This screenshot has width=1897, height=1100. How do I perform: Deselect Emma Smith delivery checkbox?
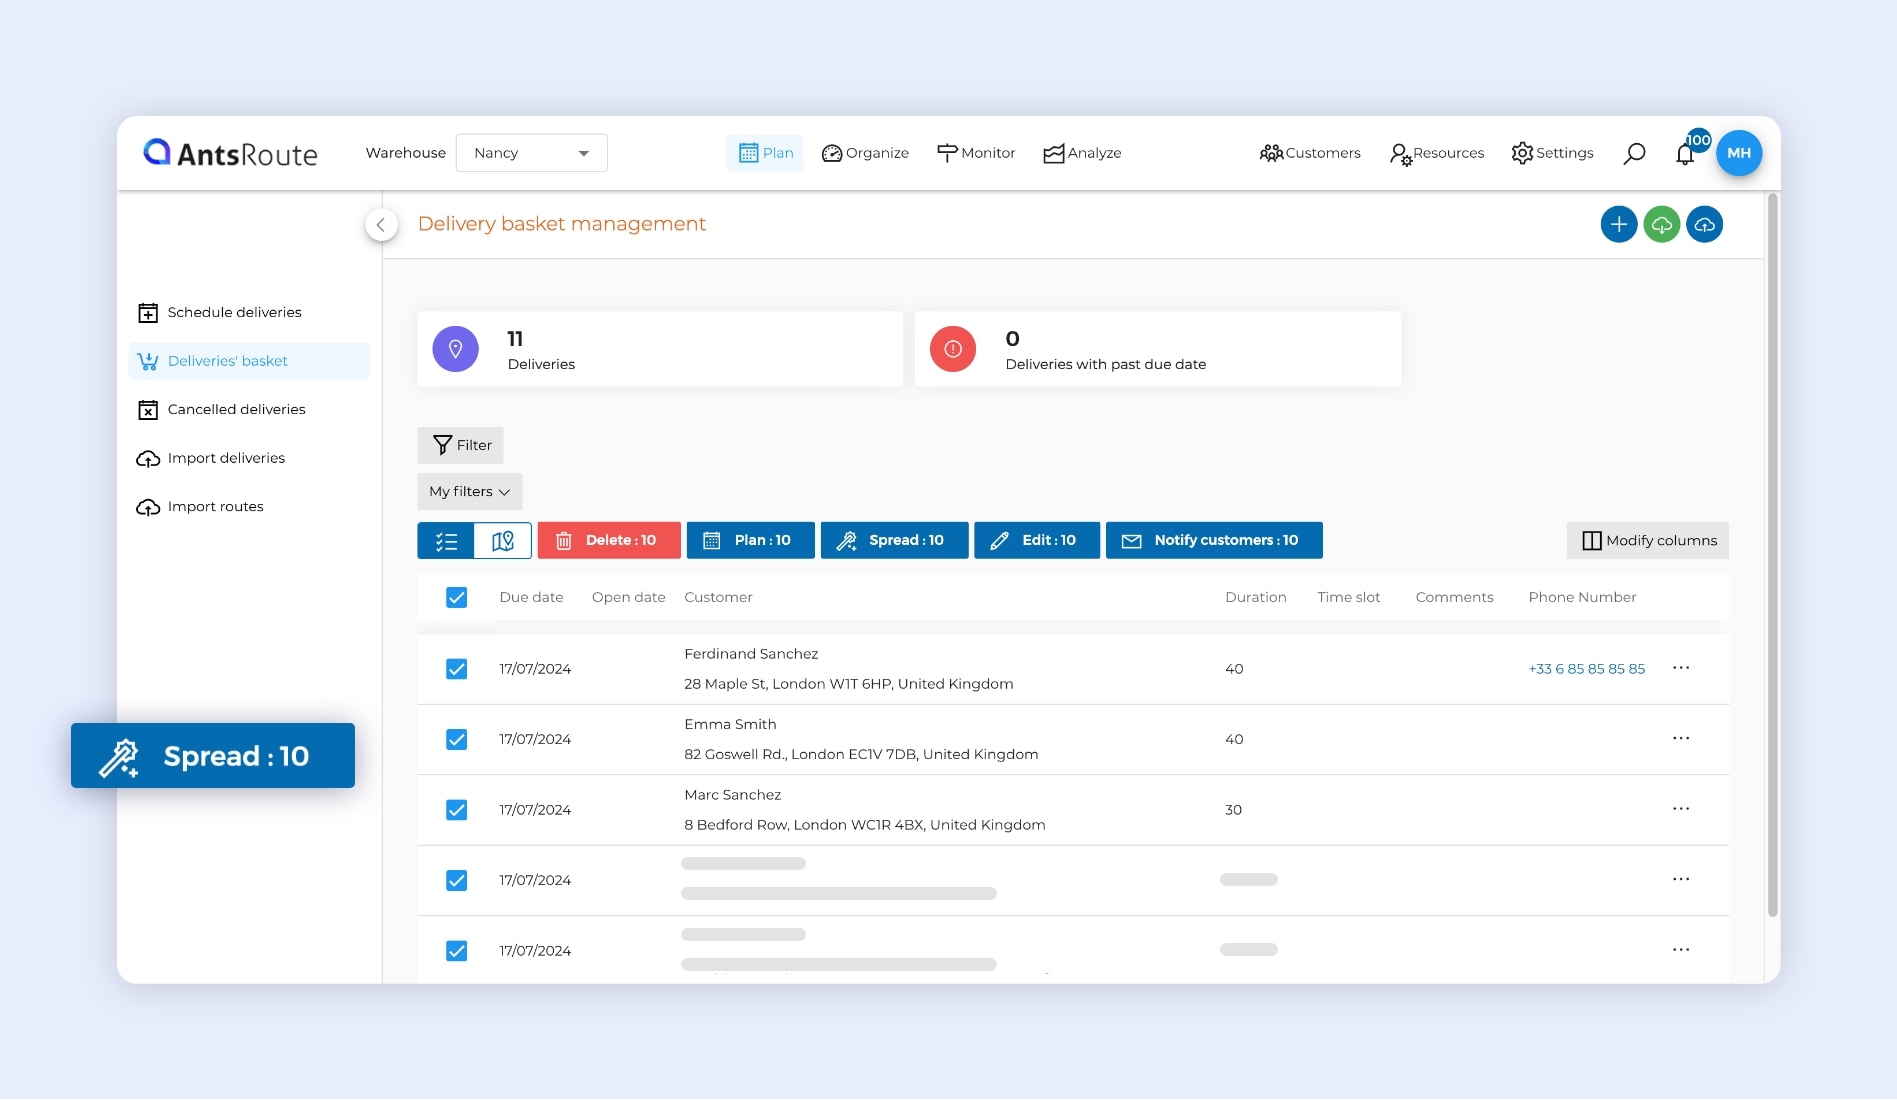[456, 739]
